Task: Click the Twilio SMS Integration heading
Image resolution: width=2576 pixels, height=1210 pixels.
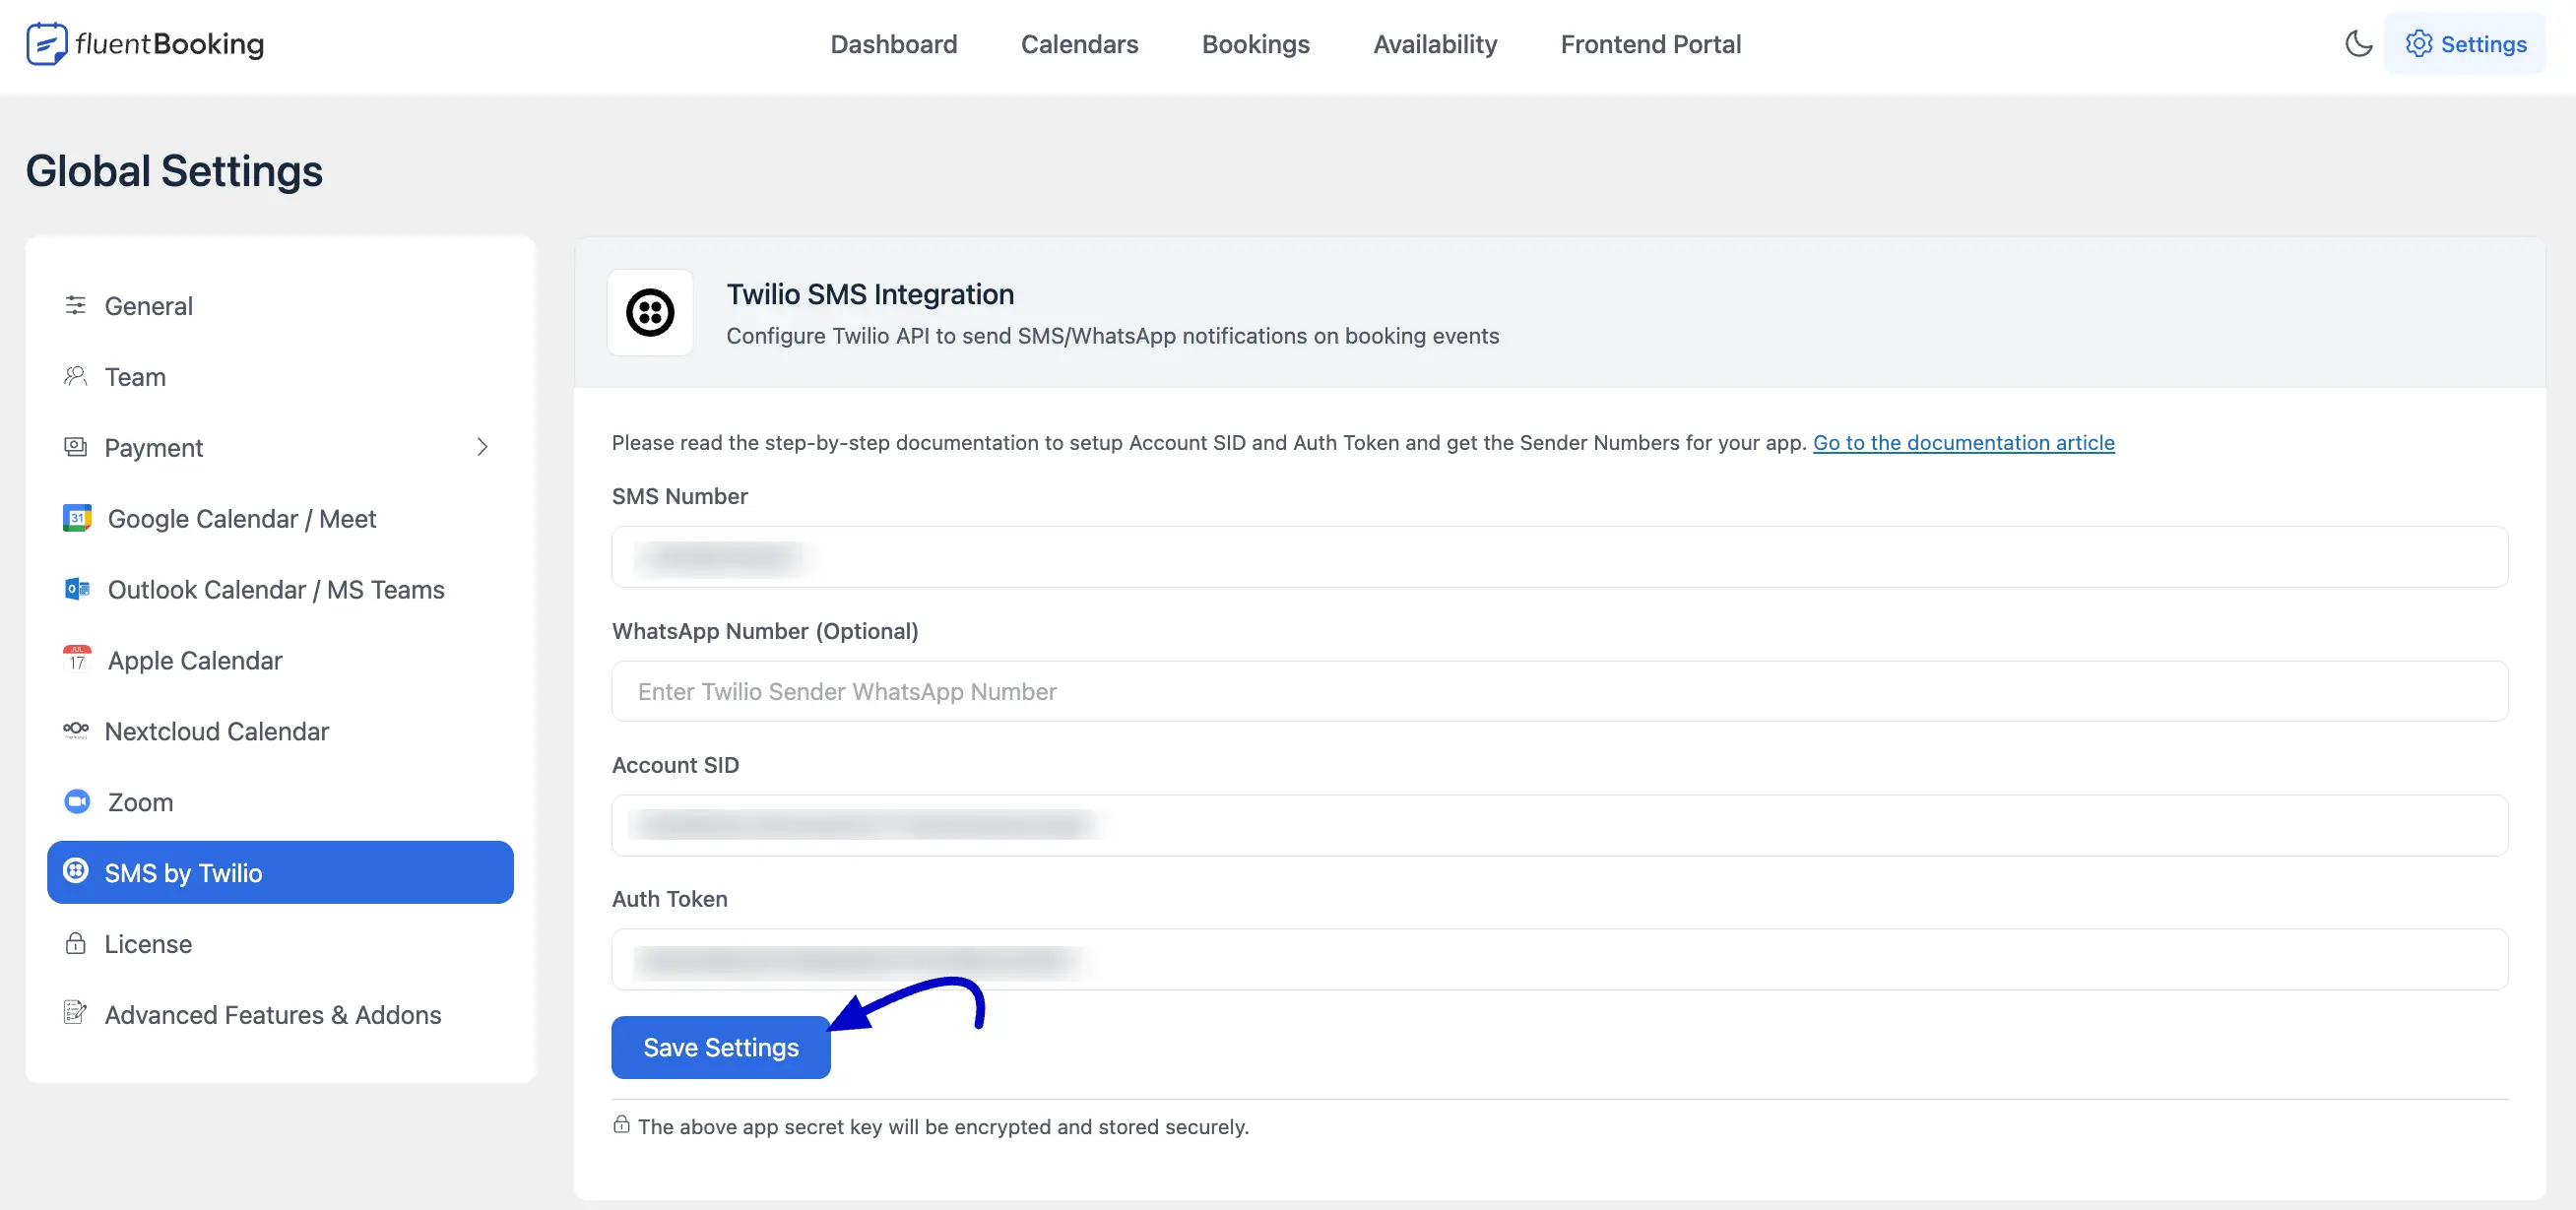Action: point(870,294)
